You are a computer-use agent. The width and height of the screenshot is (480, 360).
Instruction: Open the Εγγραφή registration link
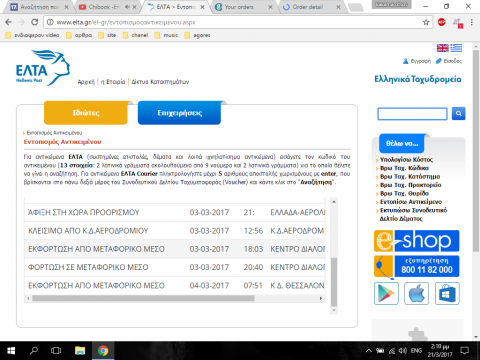(417, 61)
